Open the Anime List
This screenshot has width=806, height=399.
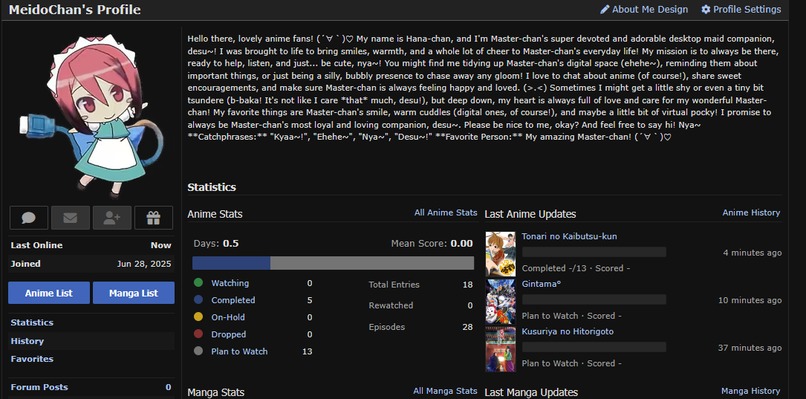49,293
